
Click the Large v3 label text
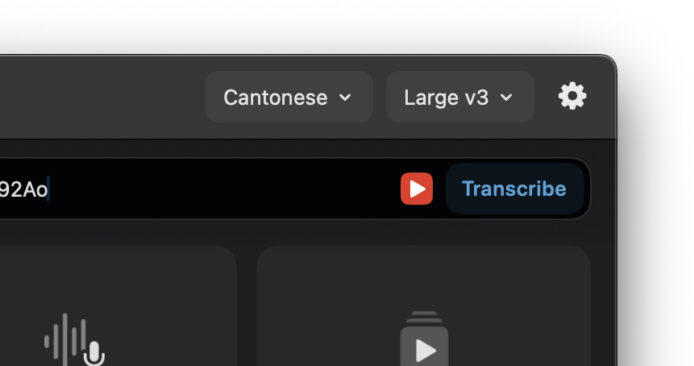446,98
